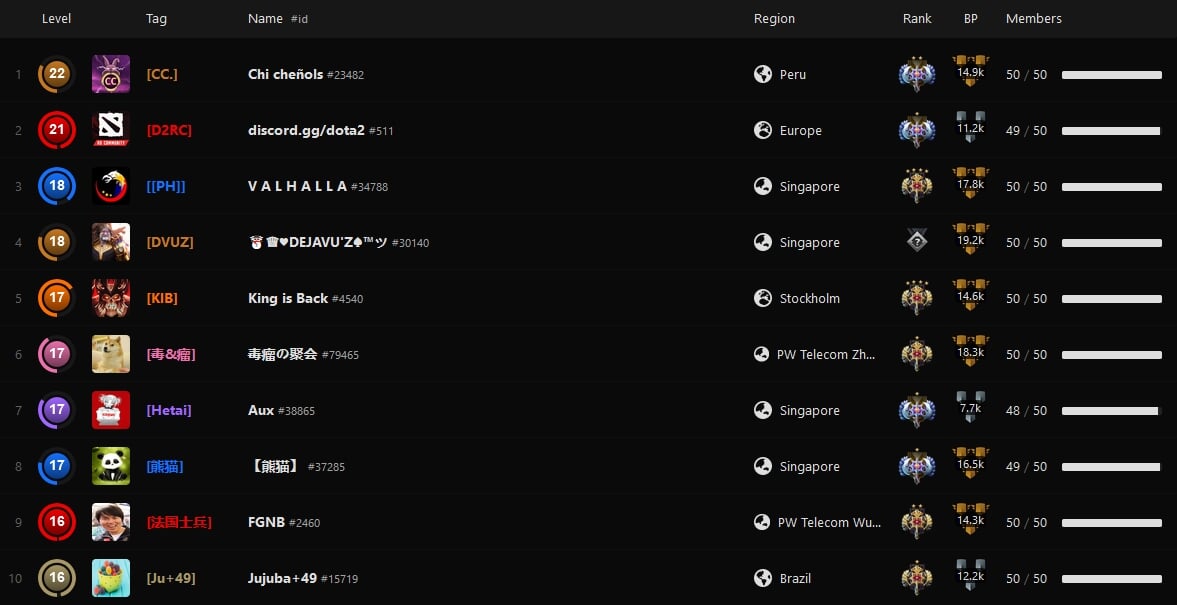Click the FGNB guild portrait thumbnail
The image size is (1177, 605).
(x=111, y=522)
